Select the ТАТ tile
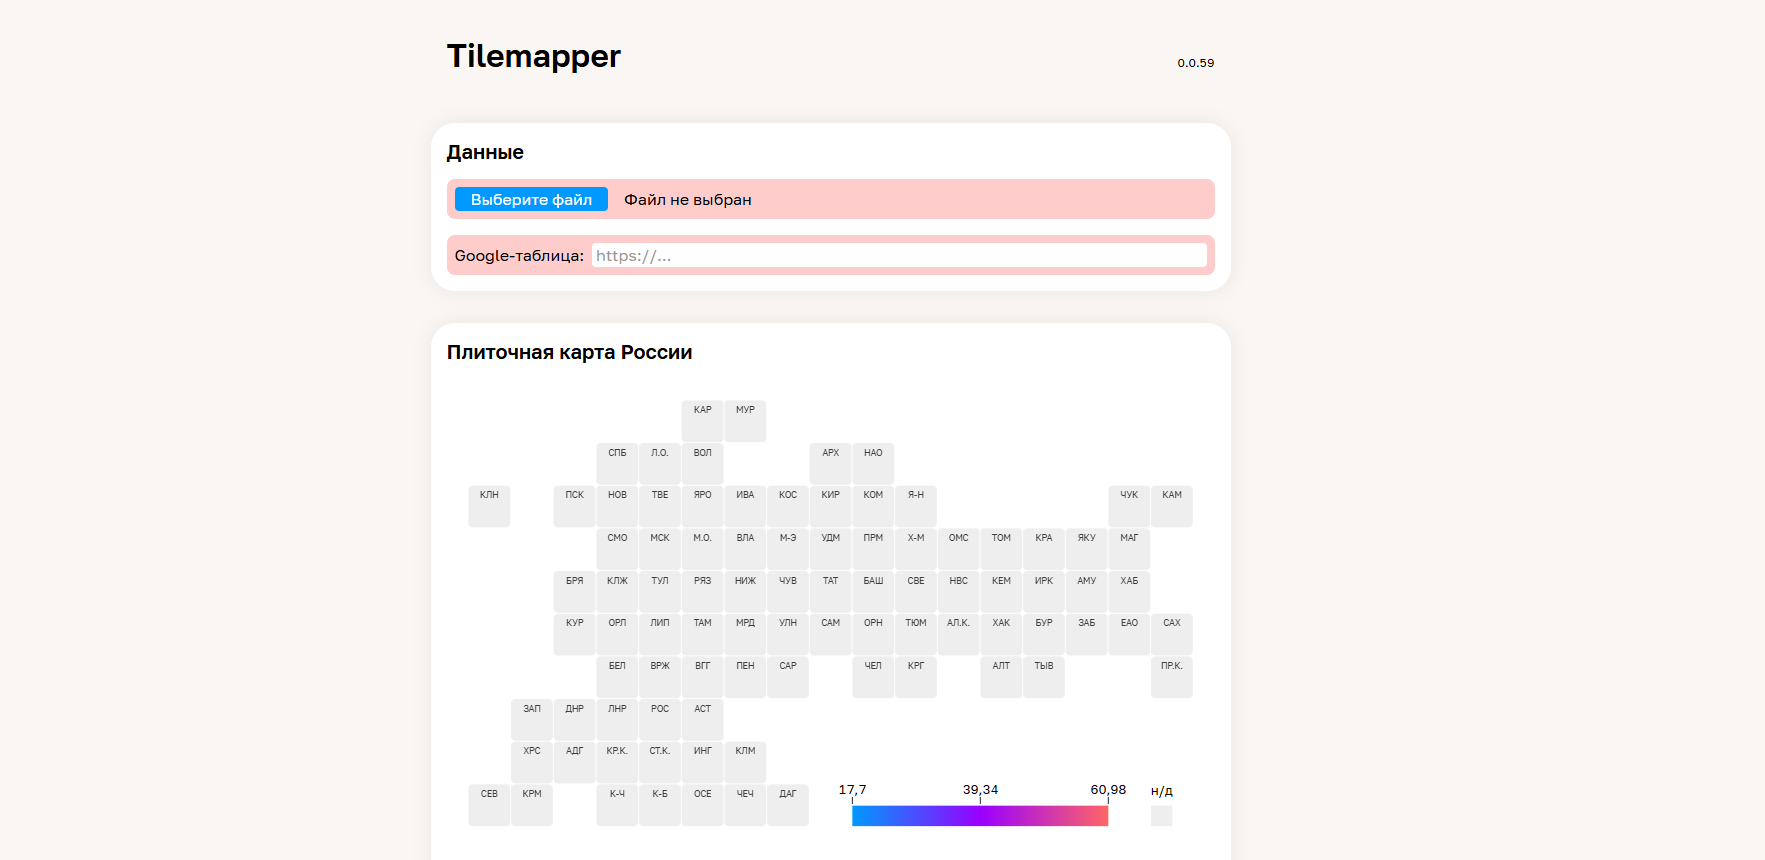The width and height of the screenshot is (1765, 860). (x=831, y=592)
